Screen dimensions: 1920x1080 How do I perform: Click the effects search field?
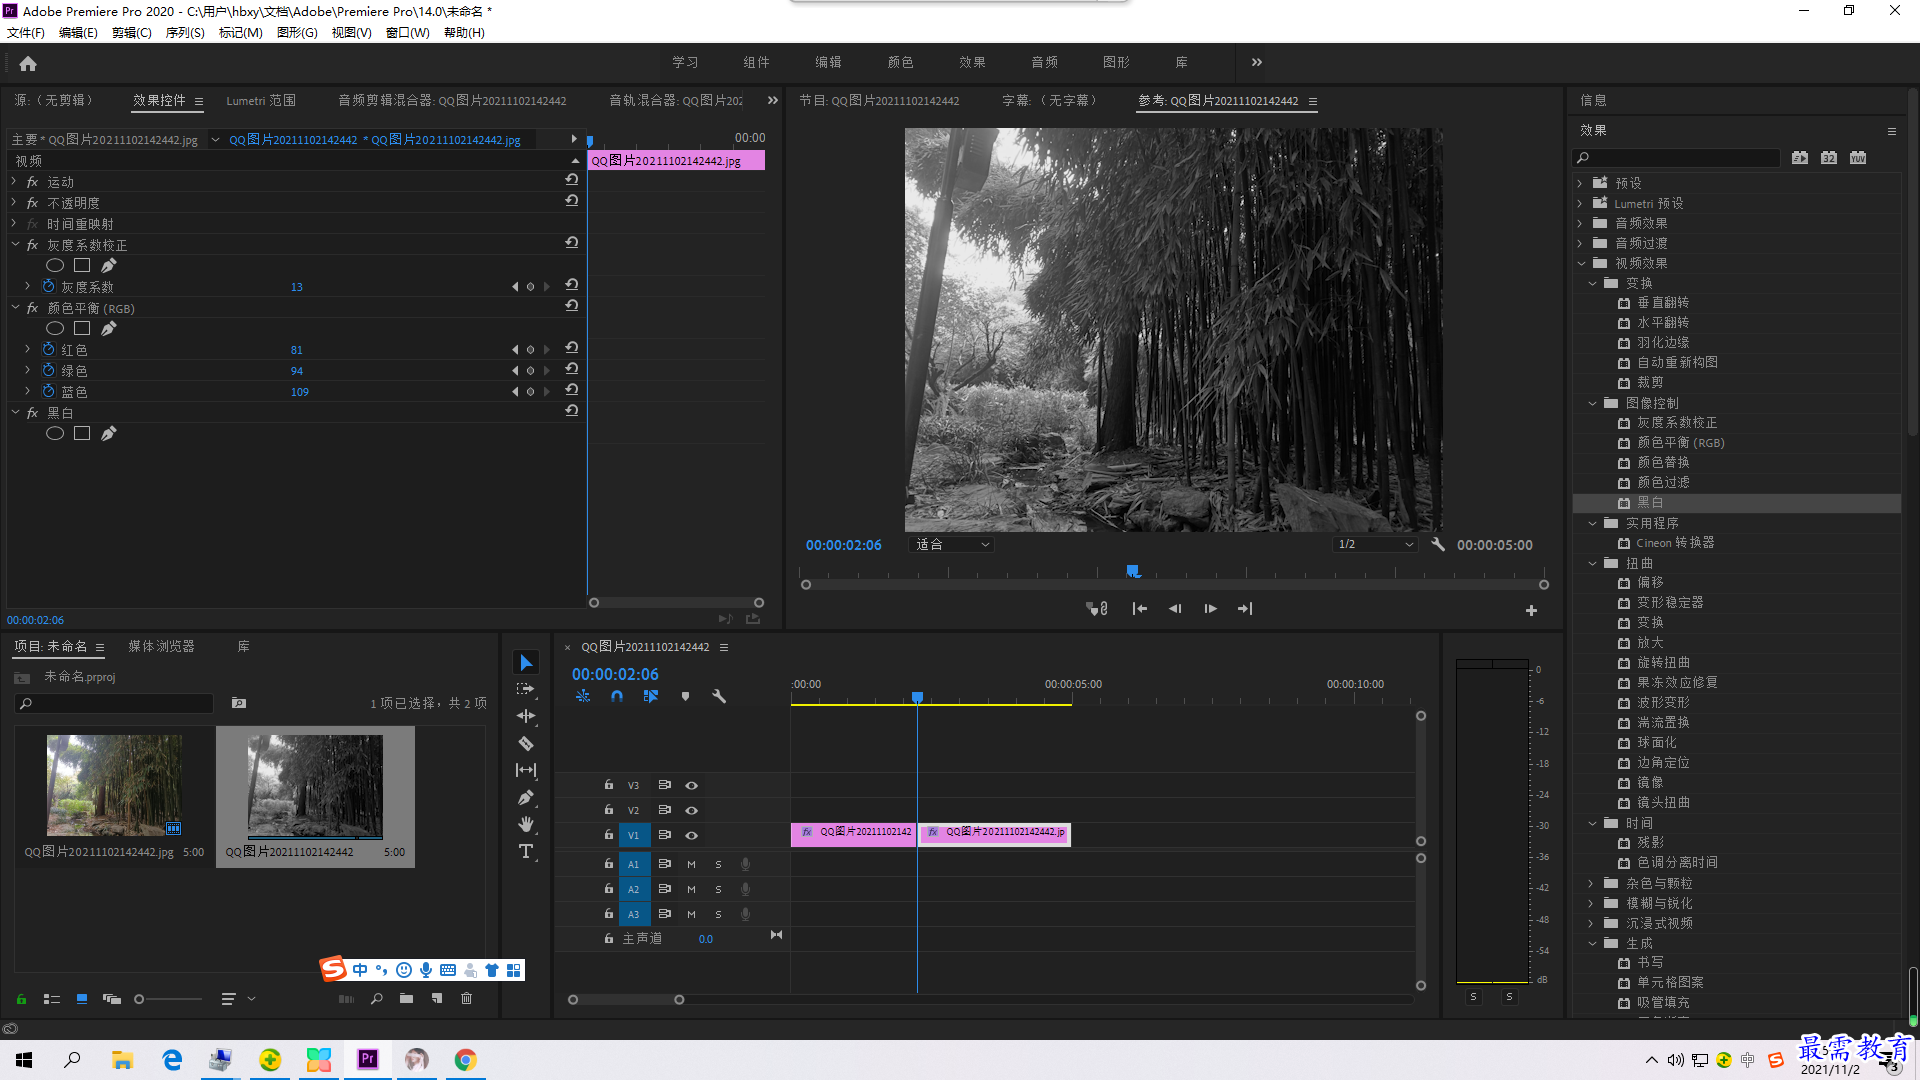click(1677, 158)
